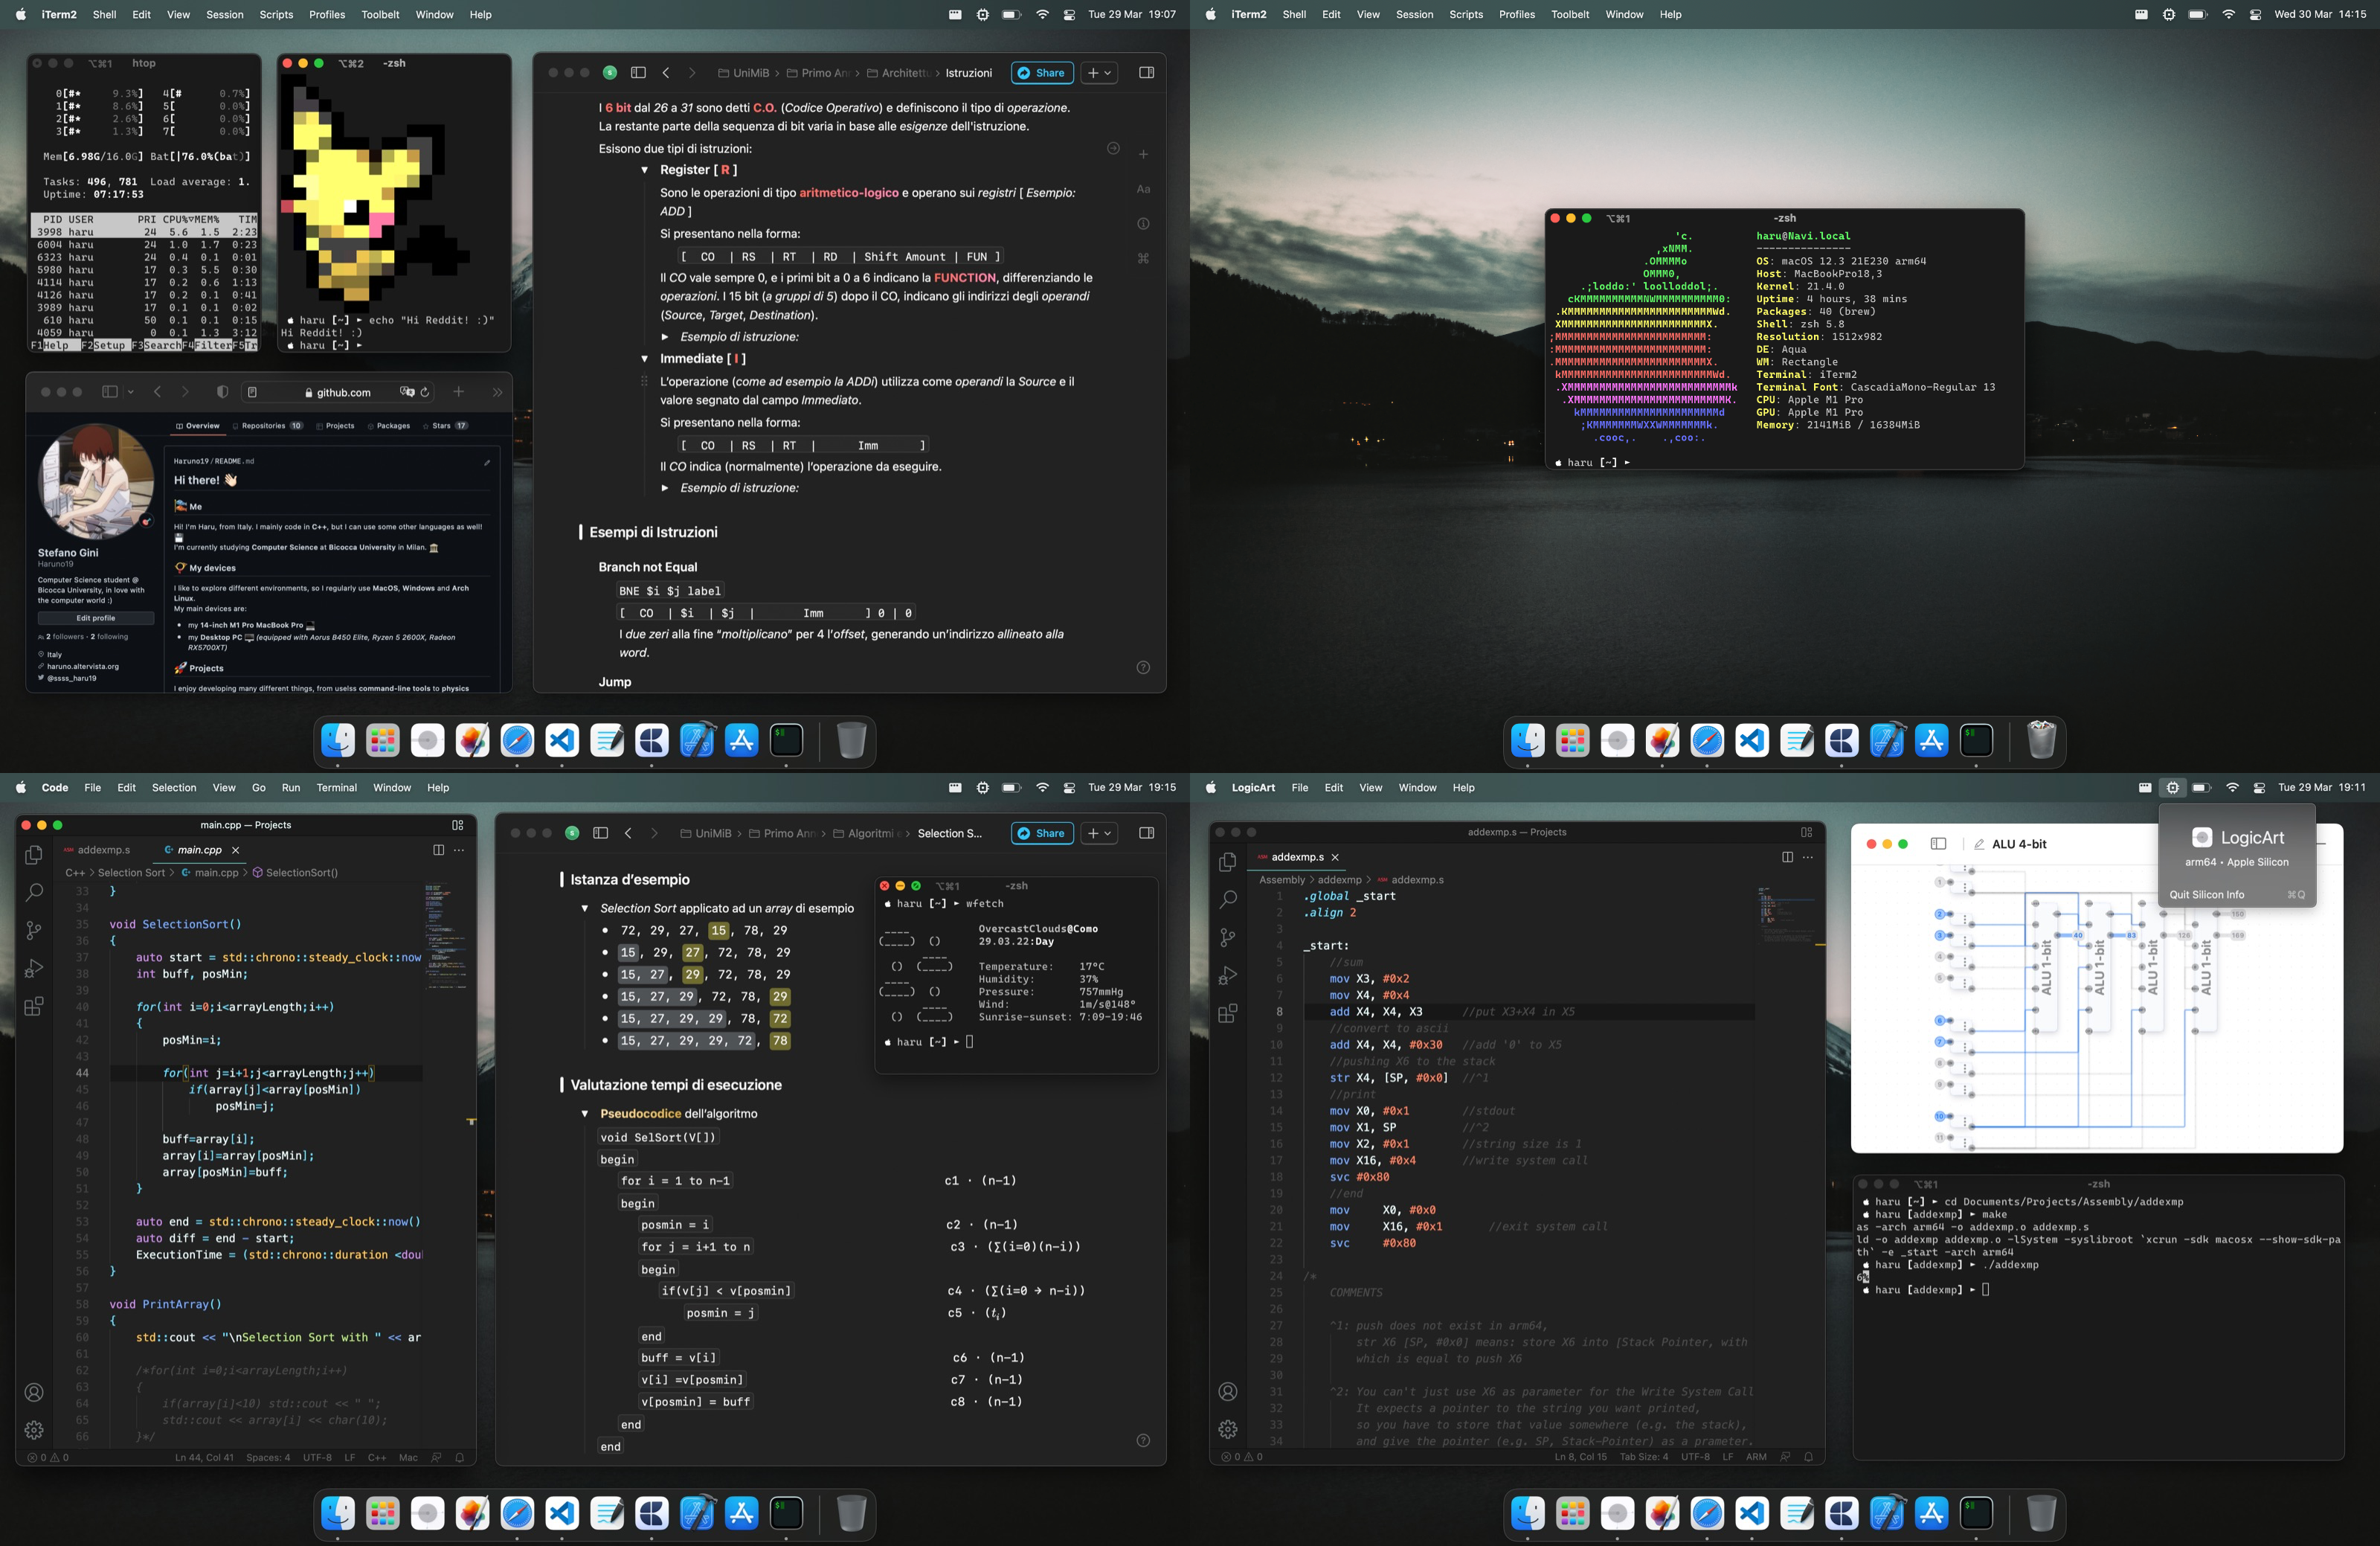The height and width of the screenshot is (1546, 2380).
Task: Open info icon in Istruzioni document side rail
Action: coord(1143,224)
